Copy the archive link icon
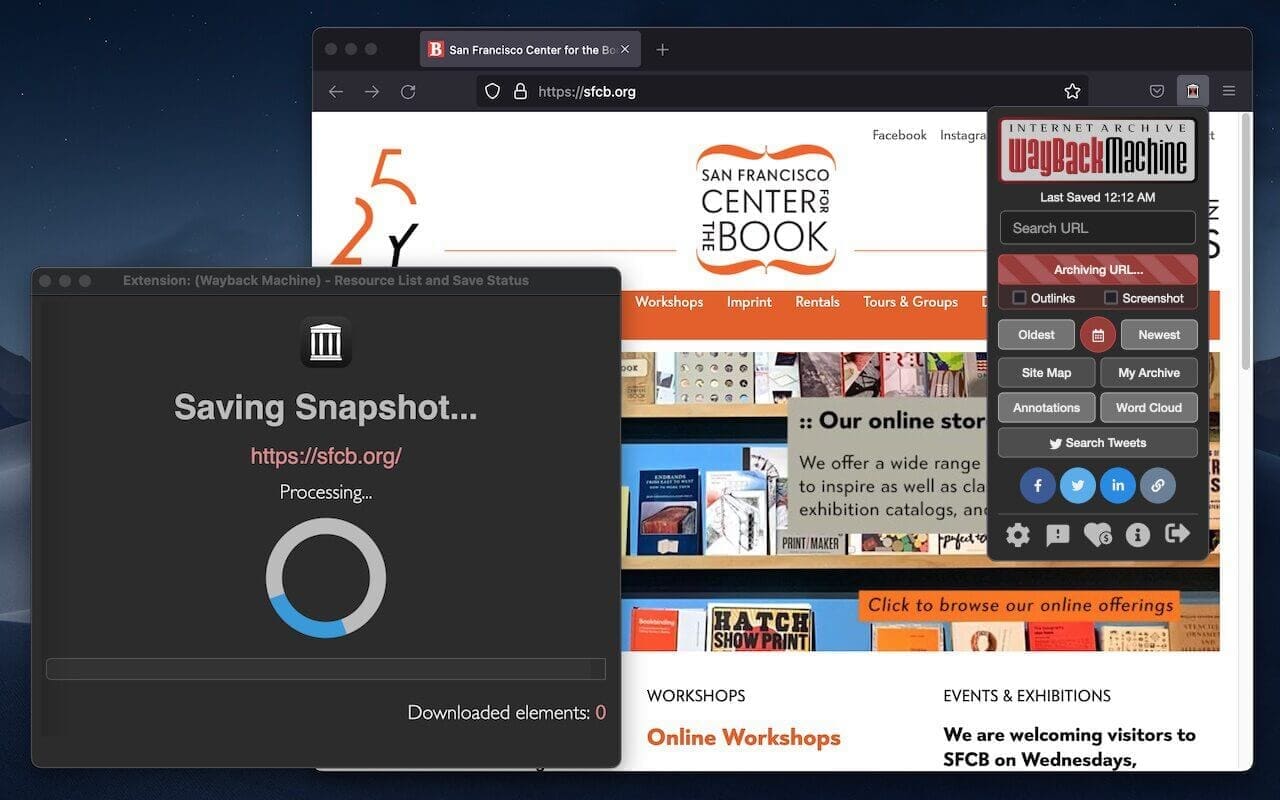 pos(1158,486)
